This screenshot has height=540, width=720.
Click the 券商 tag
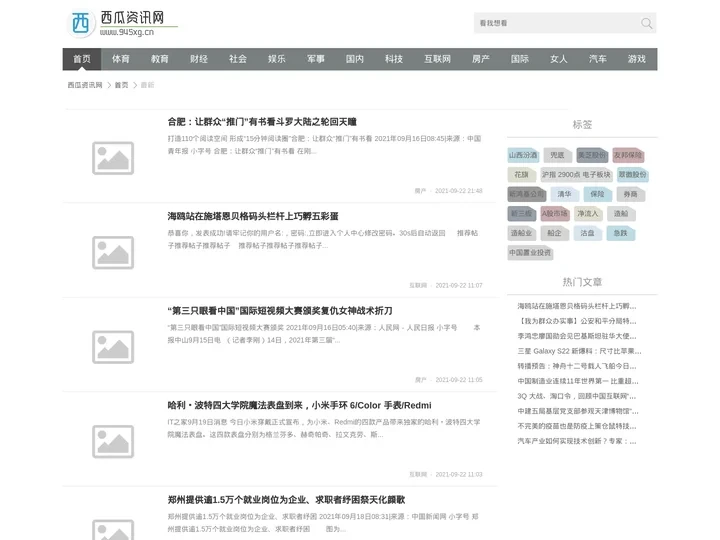click(x=630, y=194)
